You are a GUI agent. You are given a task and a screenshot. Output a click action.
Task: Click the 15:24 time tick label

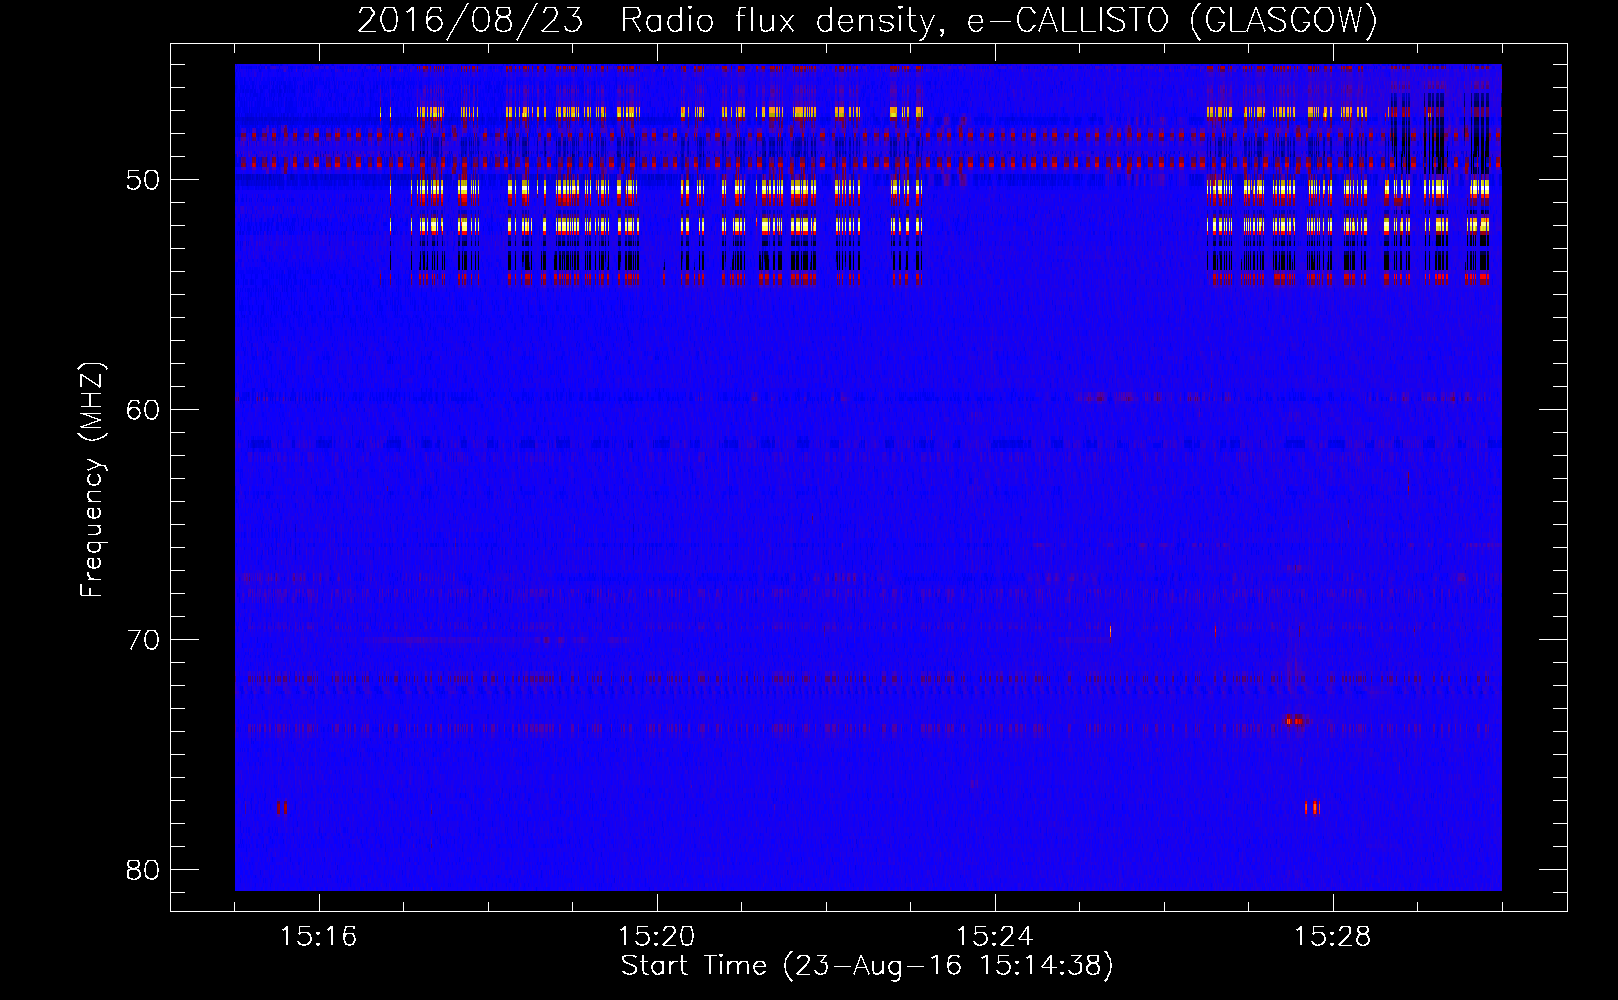click(995, 937)
